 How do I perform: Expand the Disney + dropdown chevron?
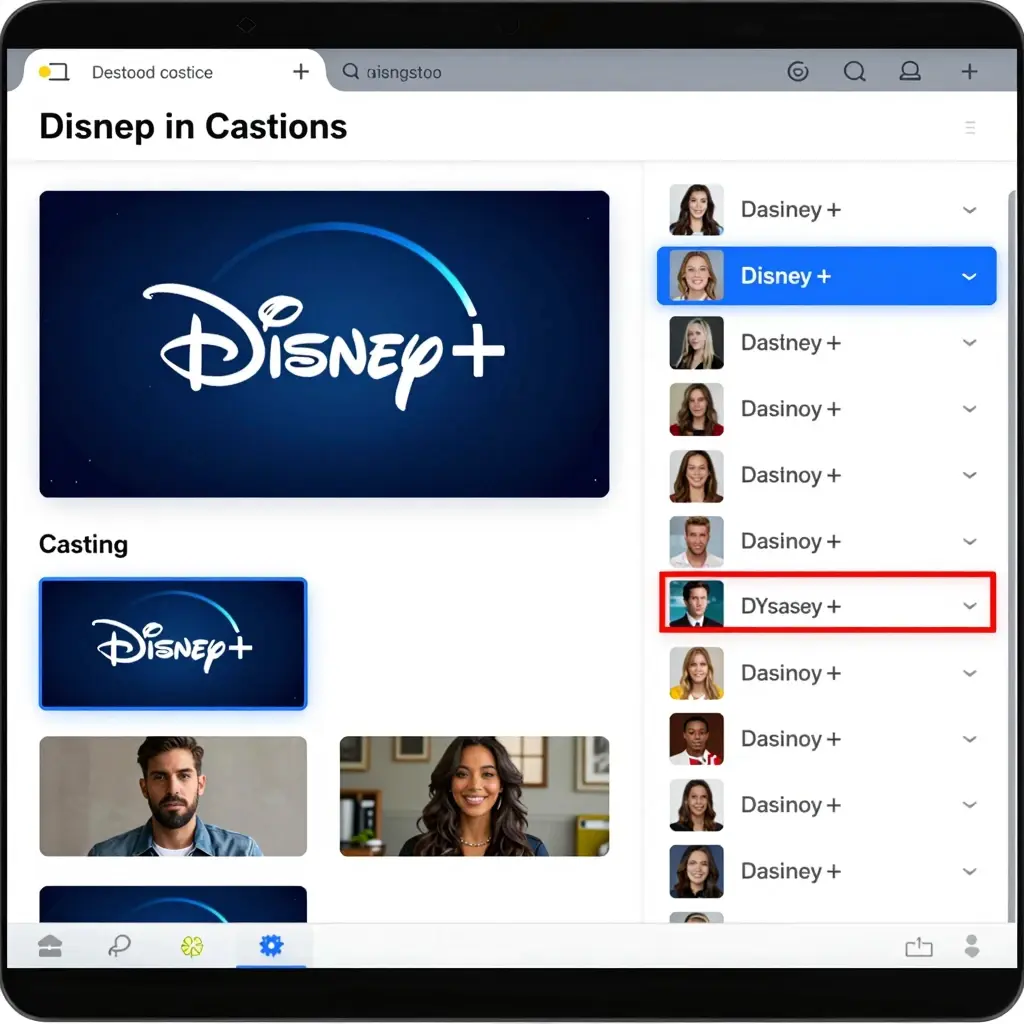[969, 276]
